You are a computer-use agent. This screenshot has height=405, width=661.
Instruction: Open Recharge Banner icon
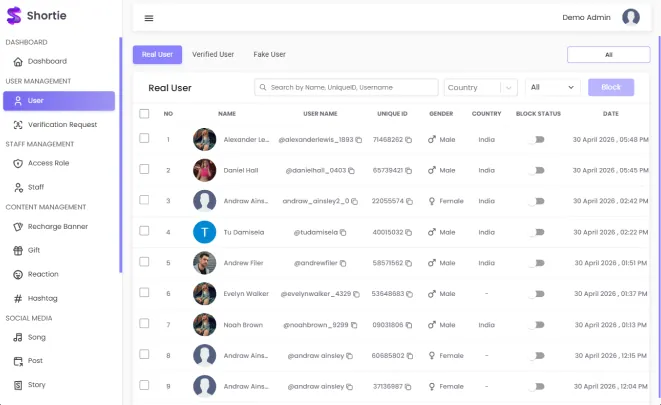coord(18,227)
